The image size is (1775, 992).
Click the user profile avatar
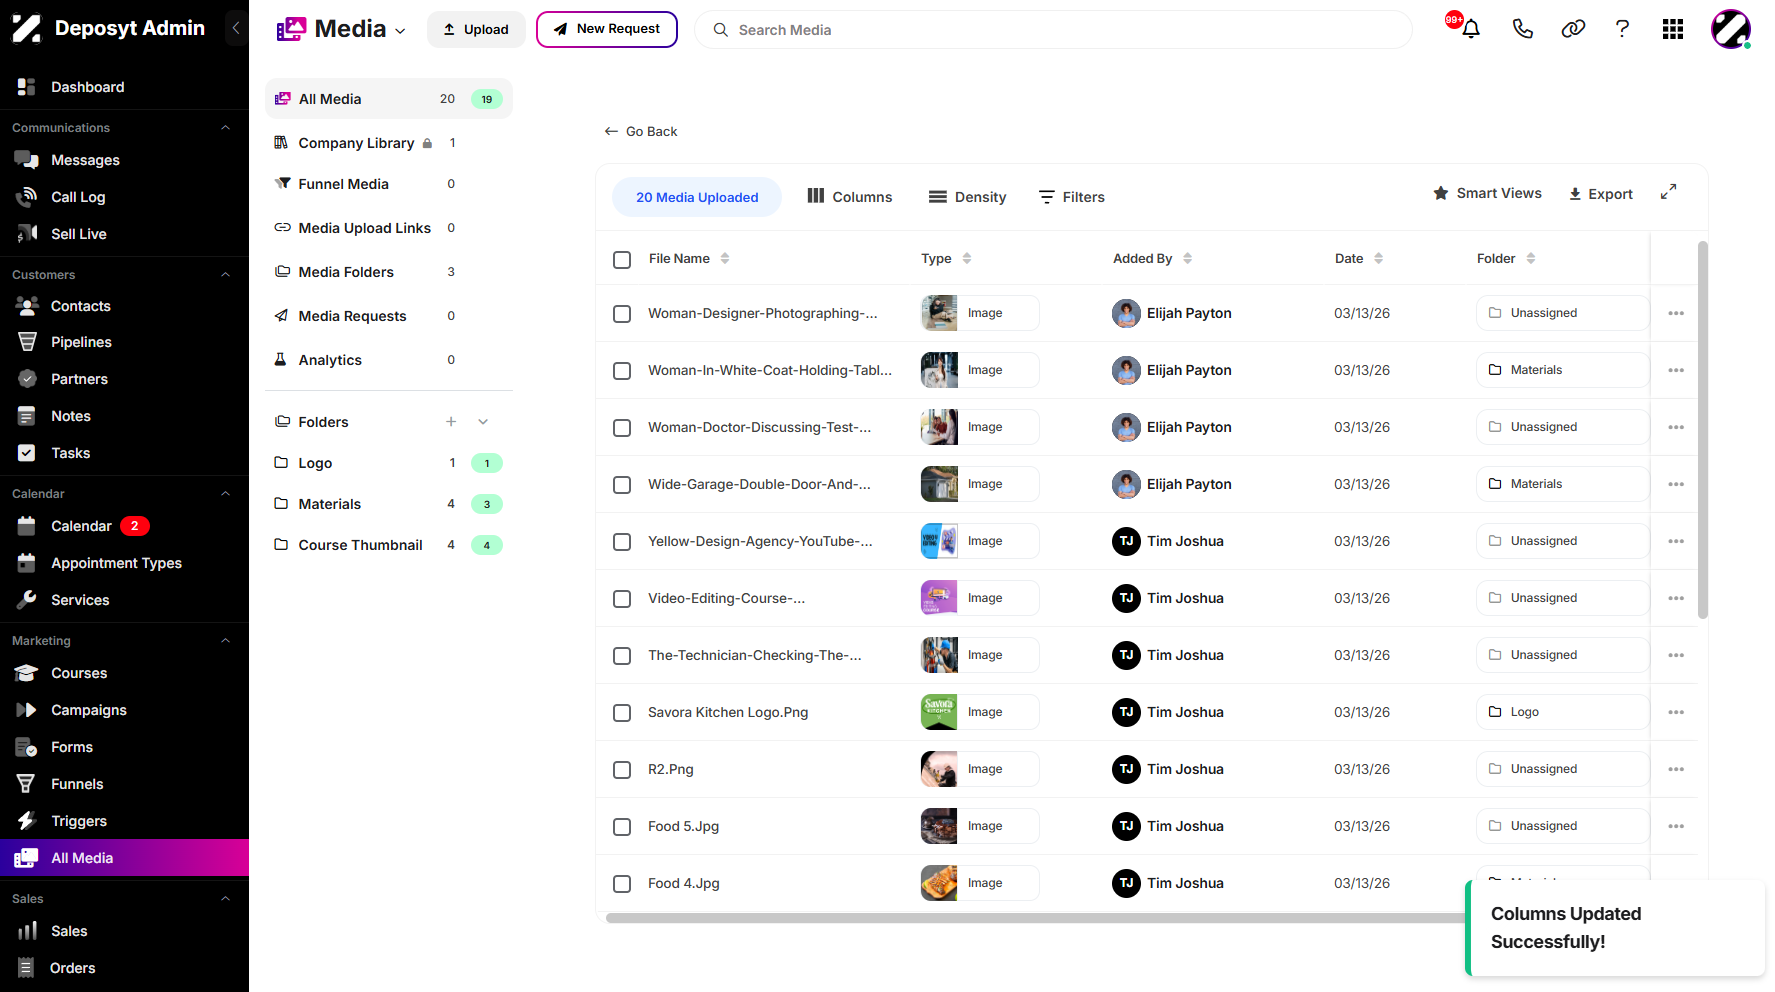pyautogui.click(x=1731, y=29)
